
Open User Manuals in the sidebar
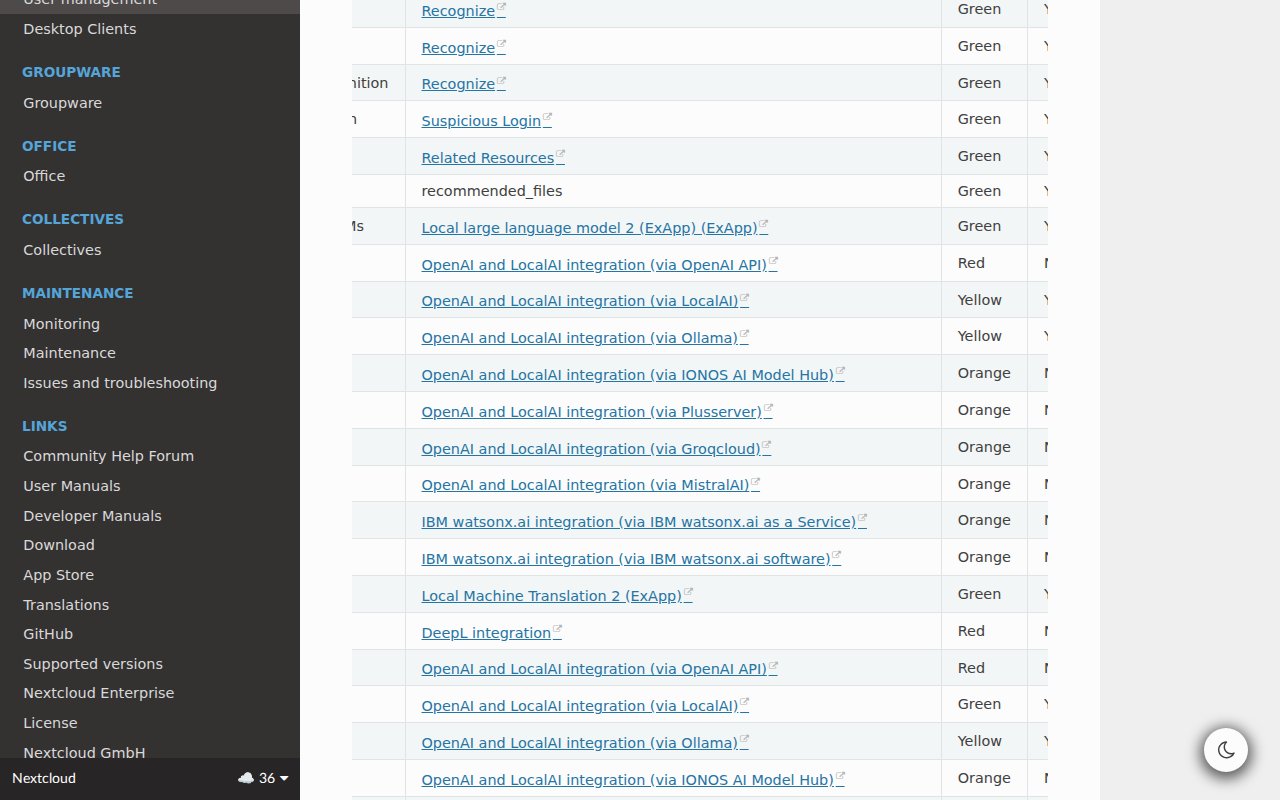(x=71, y=486)
